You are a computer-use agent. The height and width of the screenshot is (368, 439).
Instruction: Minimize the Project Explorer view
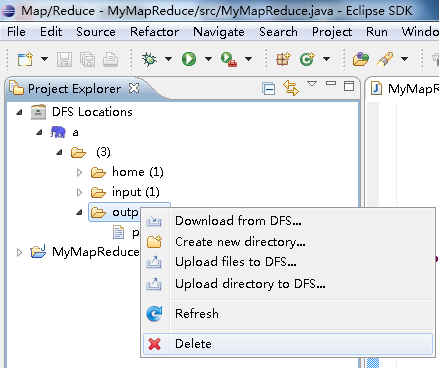pos(331,83)
